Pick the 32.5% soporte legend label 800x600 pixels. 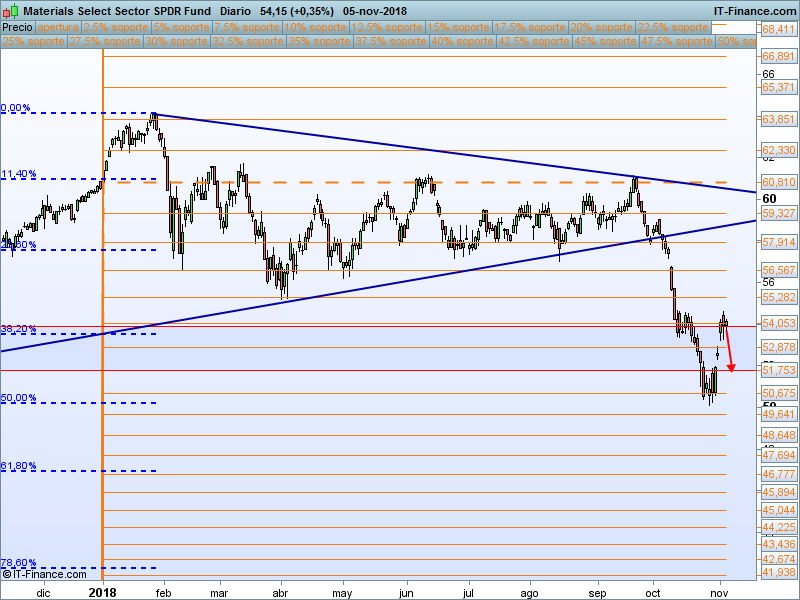248,41
